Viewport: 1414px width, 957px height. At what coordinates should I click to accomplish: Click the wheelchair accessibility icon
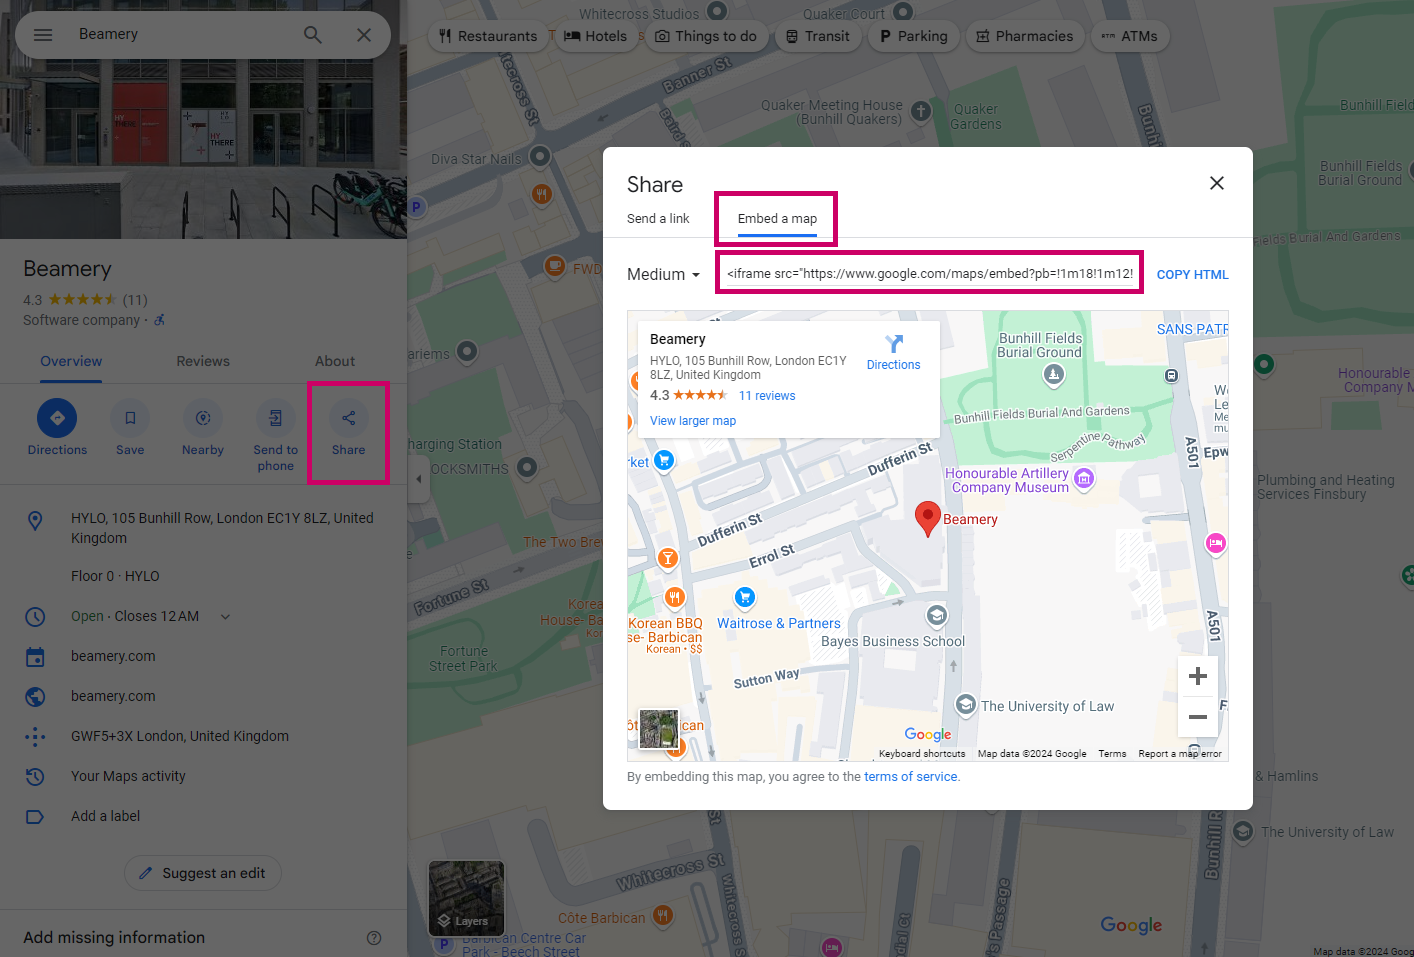coord(159,320)
